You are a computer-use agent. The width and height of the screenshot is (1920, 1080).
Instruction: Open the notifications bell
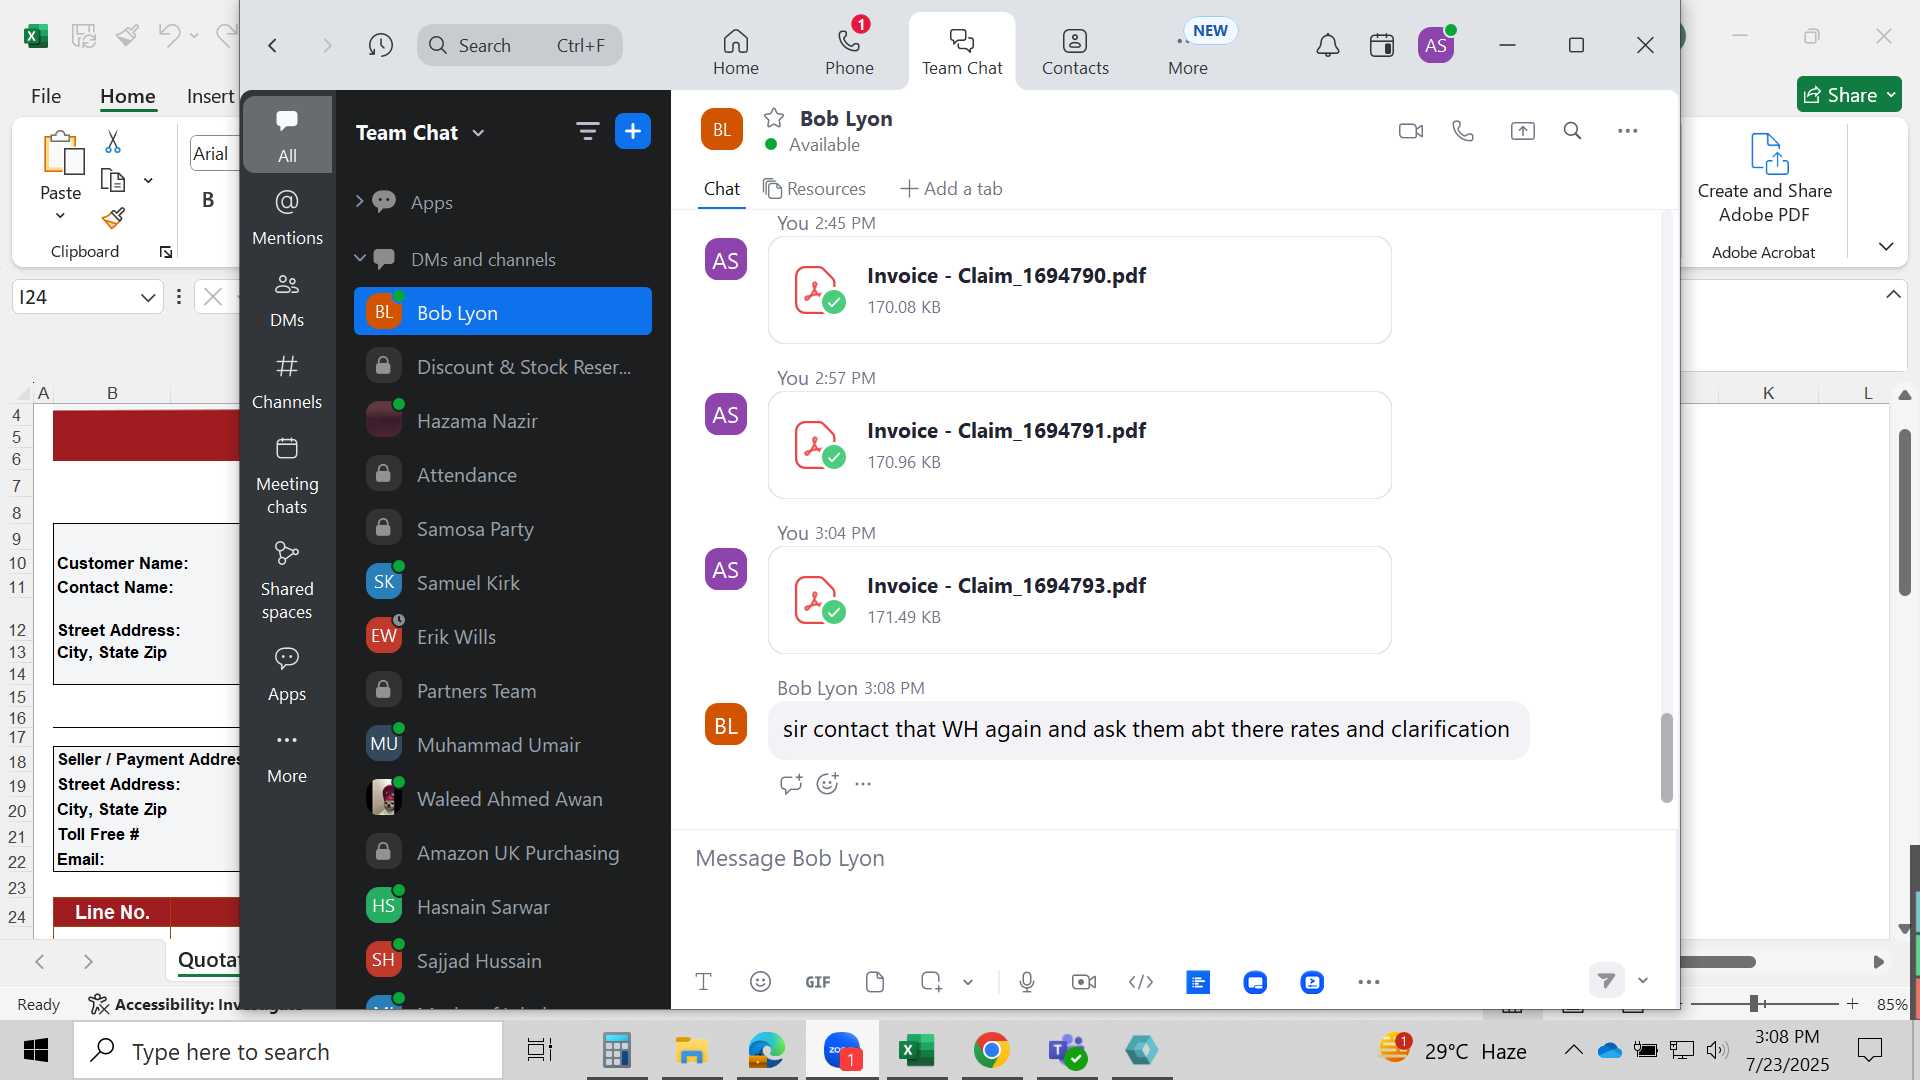click(x=1327, y=45)
